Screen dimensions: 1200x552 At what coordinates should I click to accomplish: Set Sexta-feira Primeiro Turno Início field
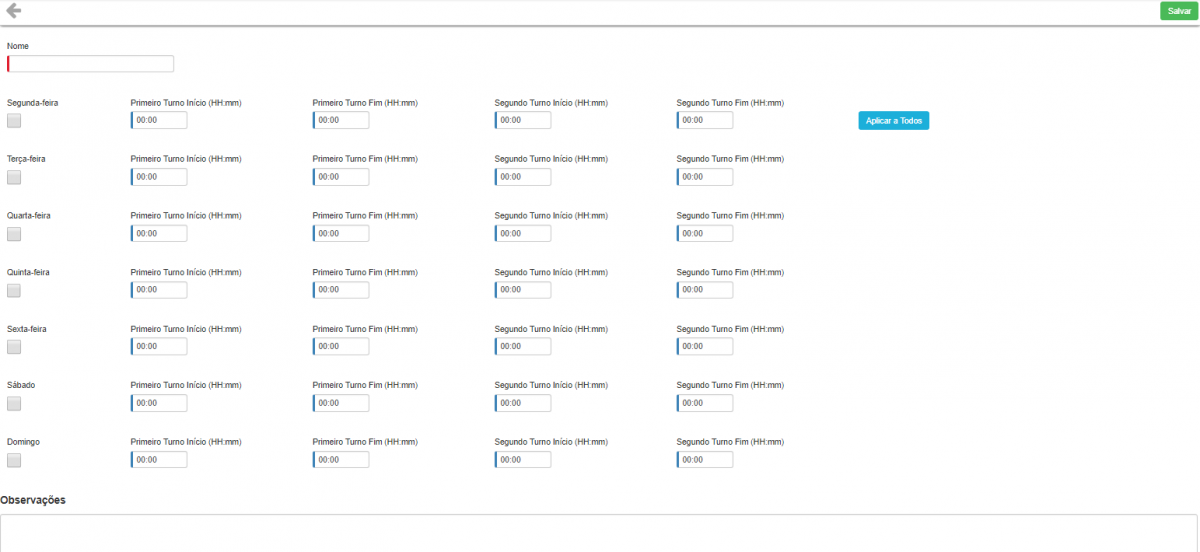tap(159, 346)
